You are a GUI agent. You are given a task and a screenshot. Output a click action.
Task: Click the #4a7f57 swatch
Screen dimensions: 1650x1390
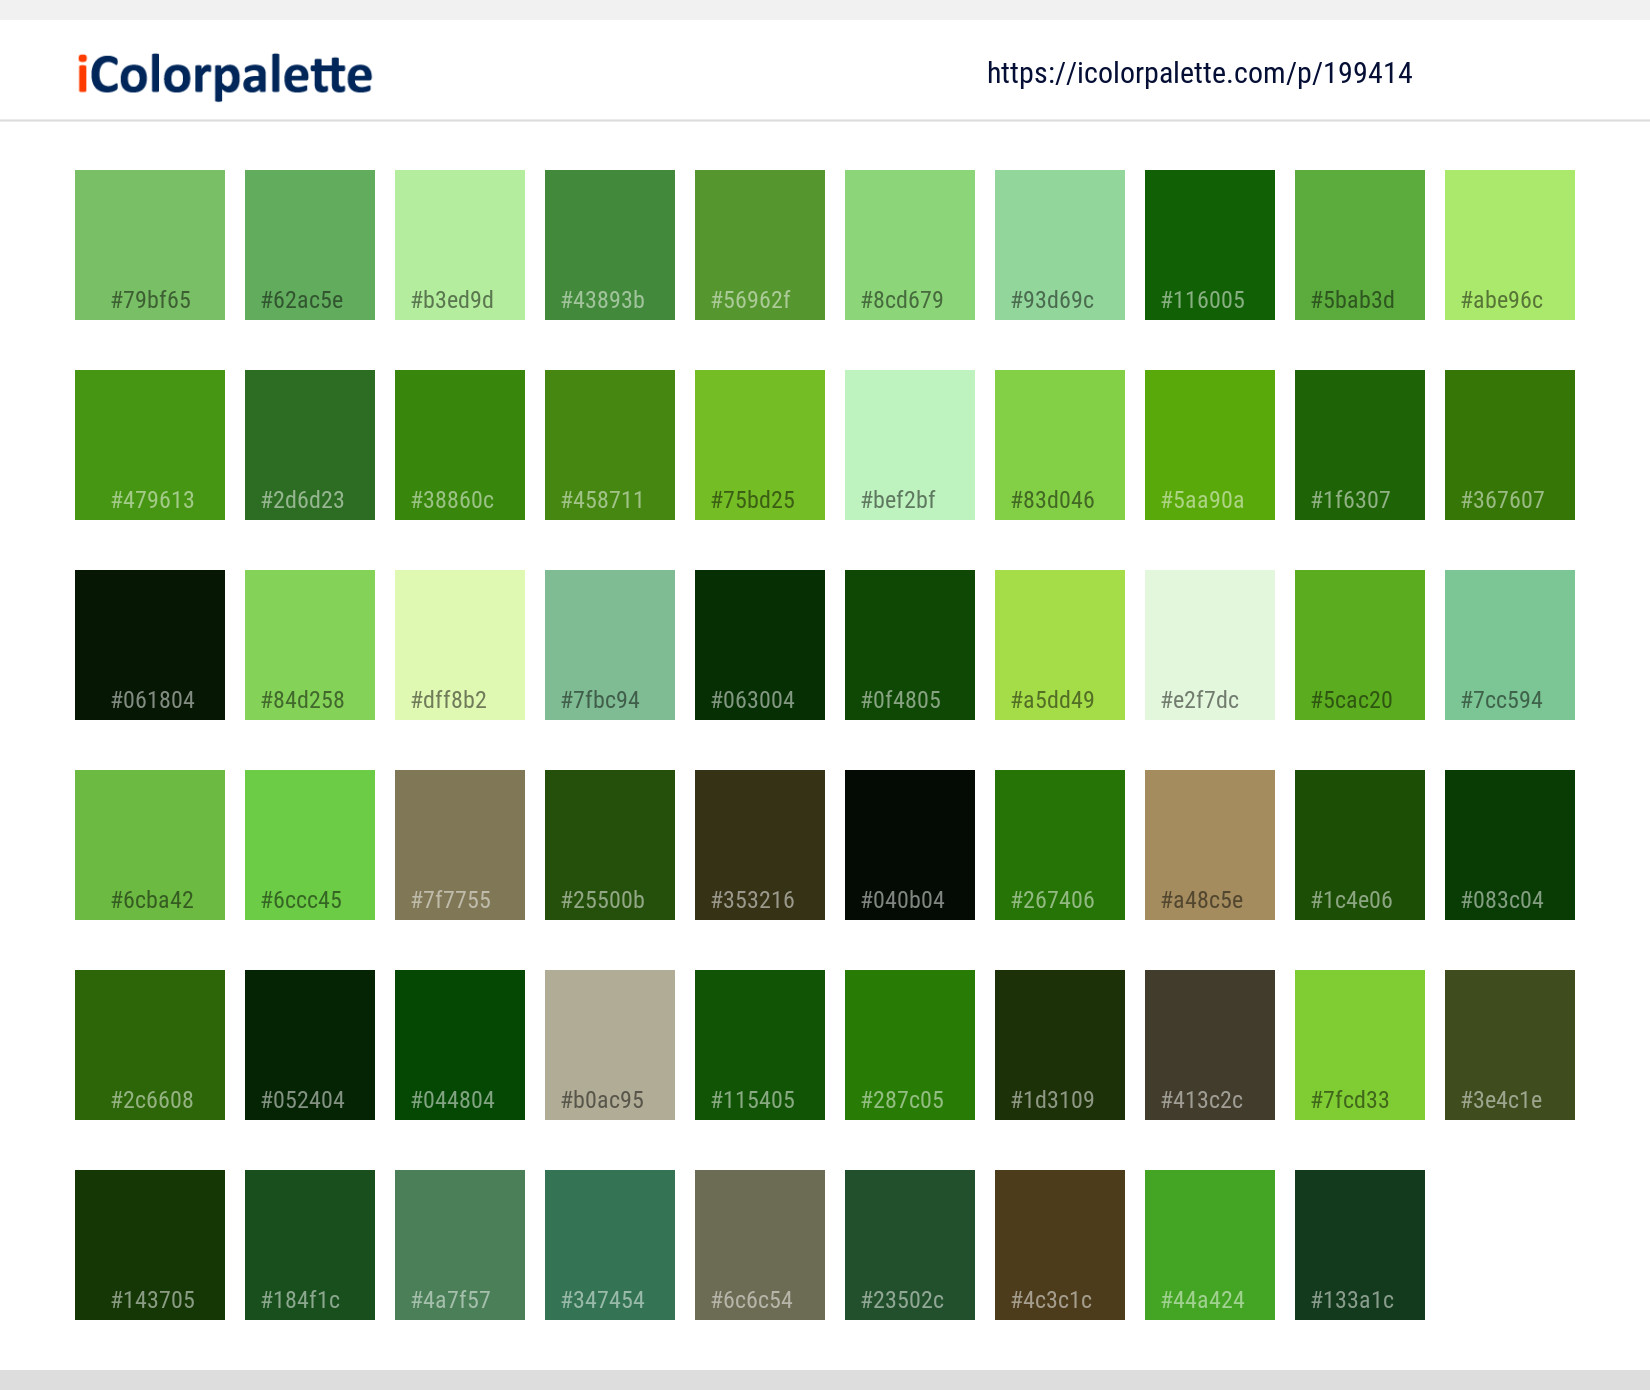pyautogui.click(x=460, y=1245)
